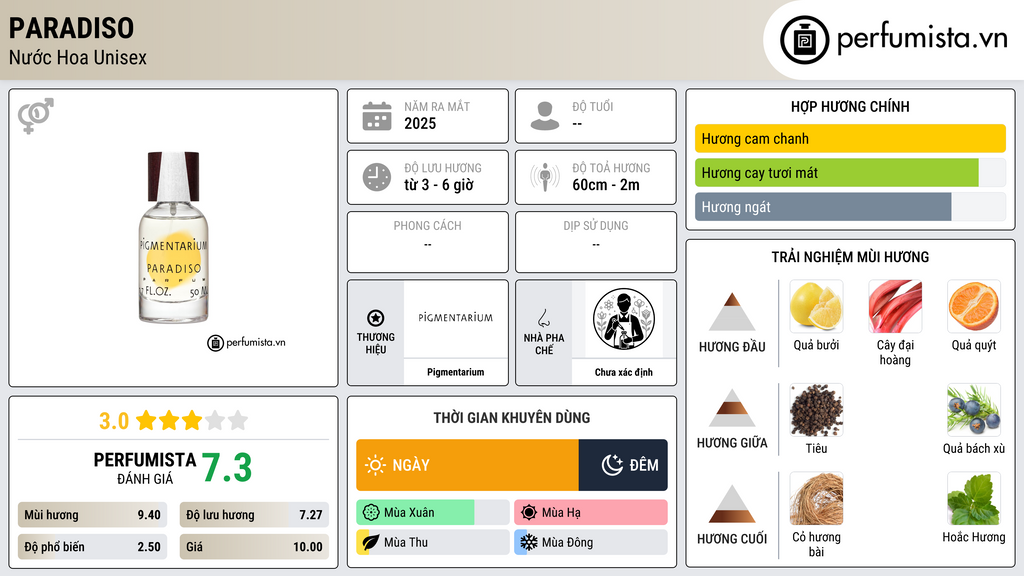Click the Độ lưu hương 7.27 score bar

click(254, 515)
